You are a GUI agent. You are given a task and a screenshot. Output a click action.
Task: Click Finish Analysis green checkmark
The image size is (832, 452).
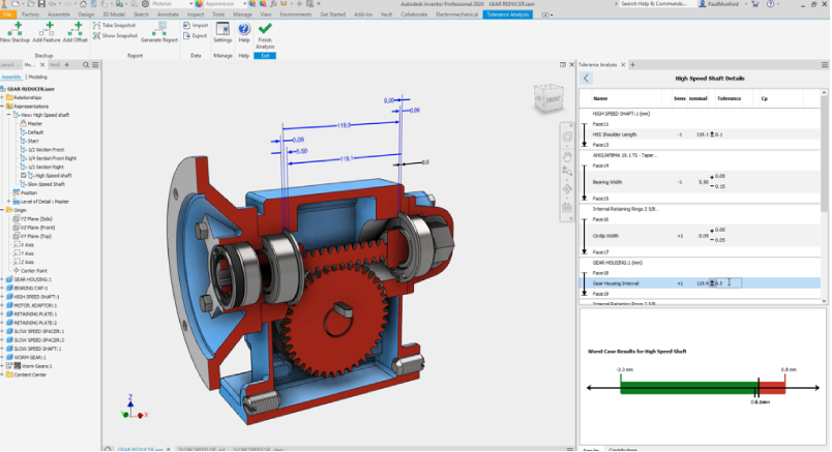pyautogui.click(x=265, y=35)
